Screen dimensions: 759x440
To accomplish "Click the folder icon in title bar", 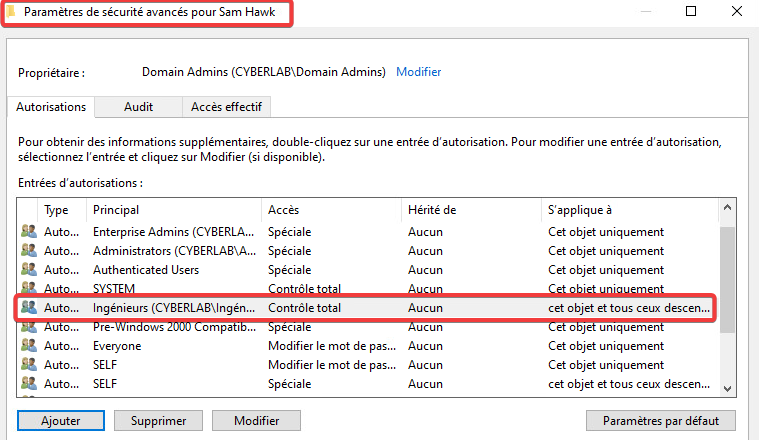I will (11, 11).
